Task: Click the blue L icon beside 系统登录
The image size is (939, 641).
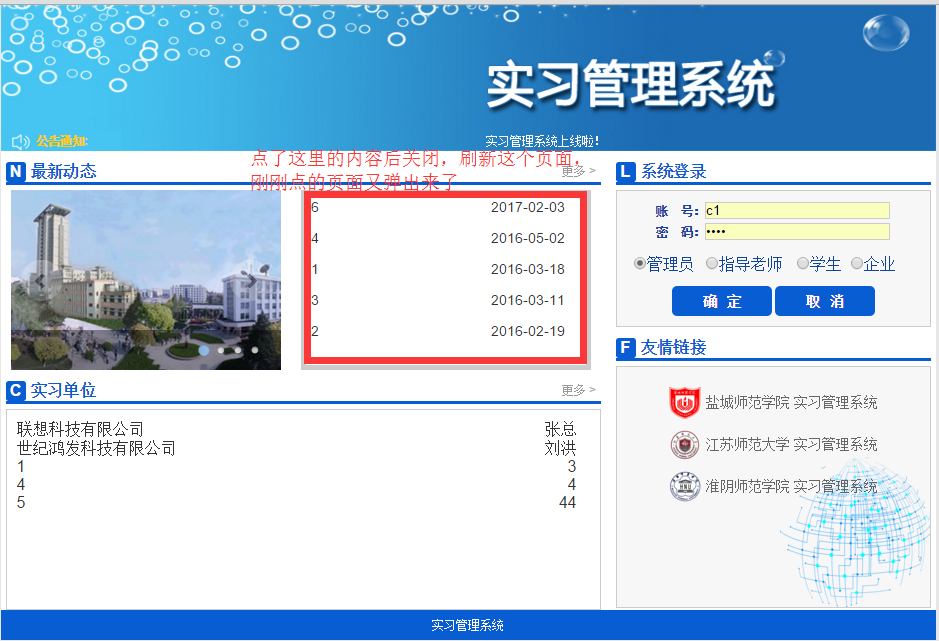Action: [626, 172]
